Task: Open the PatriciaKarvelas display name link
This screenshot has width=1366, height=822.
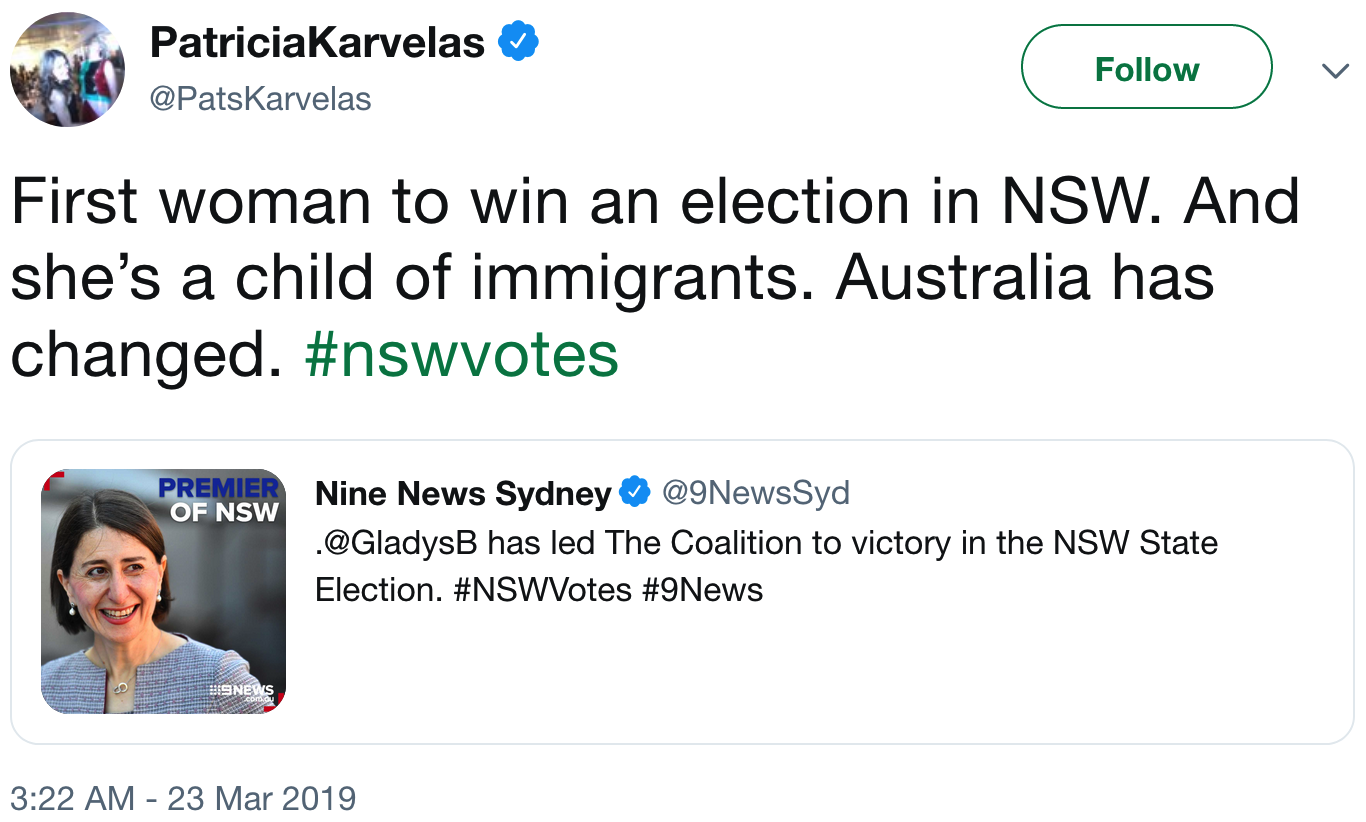Action: (x=317, y=42)
